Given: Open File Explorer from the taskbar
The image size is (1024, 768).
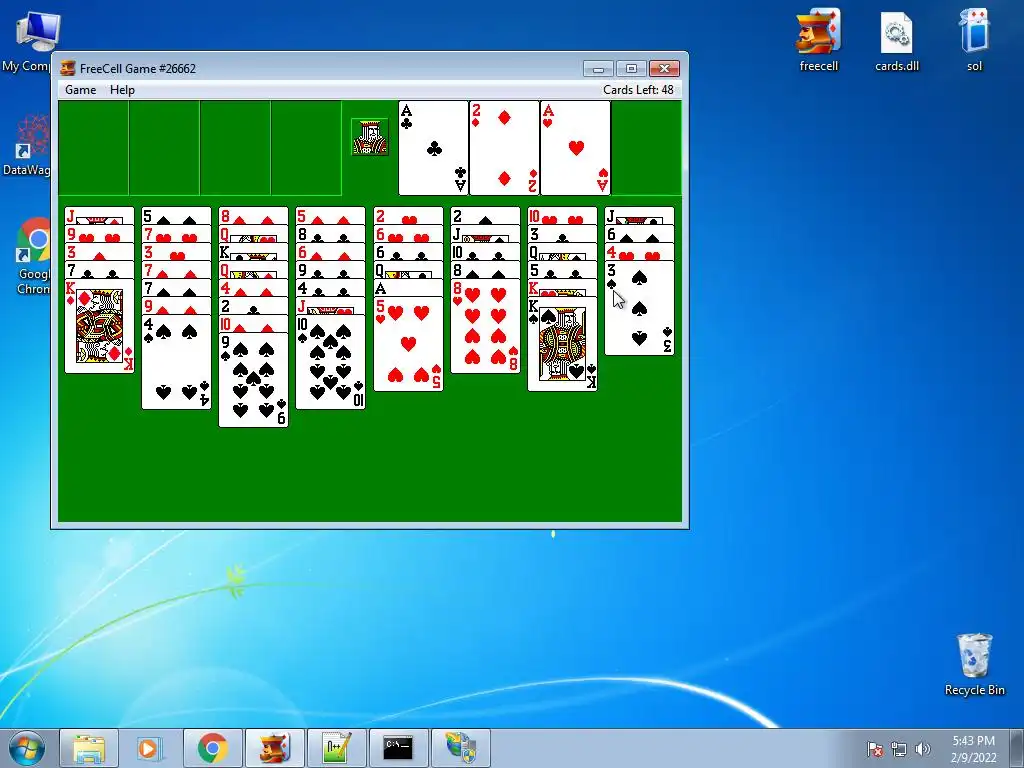Looking at the screenshot, I should click(x=89, y=748).
